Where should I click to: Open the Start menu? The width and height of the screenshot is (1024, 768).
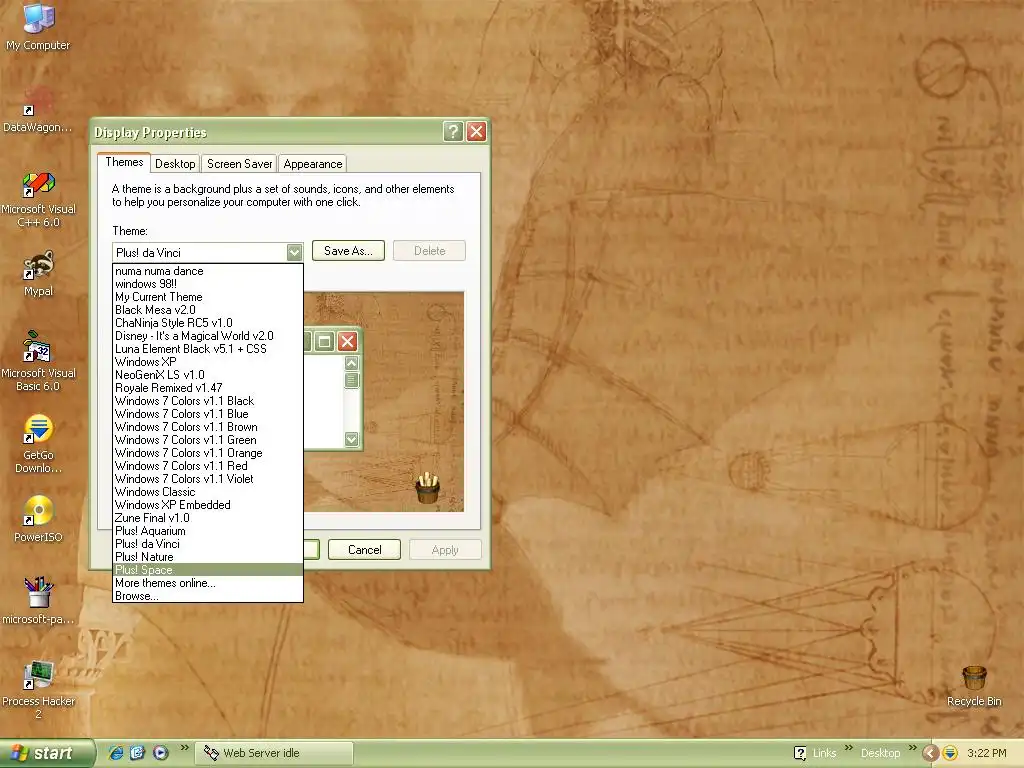(x=46, y=753)
